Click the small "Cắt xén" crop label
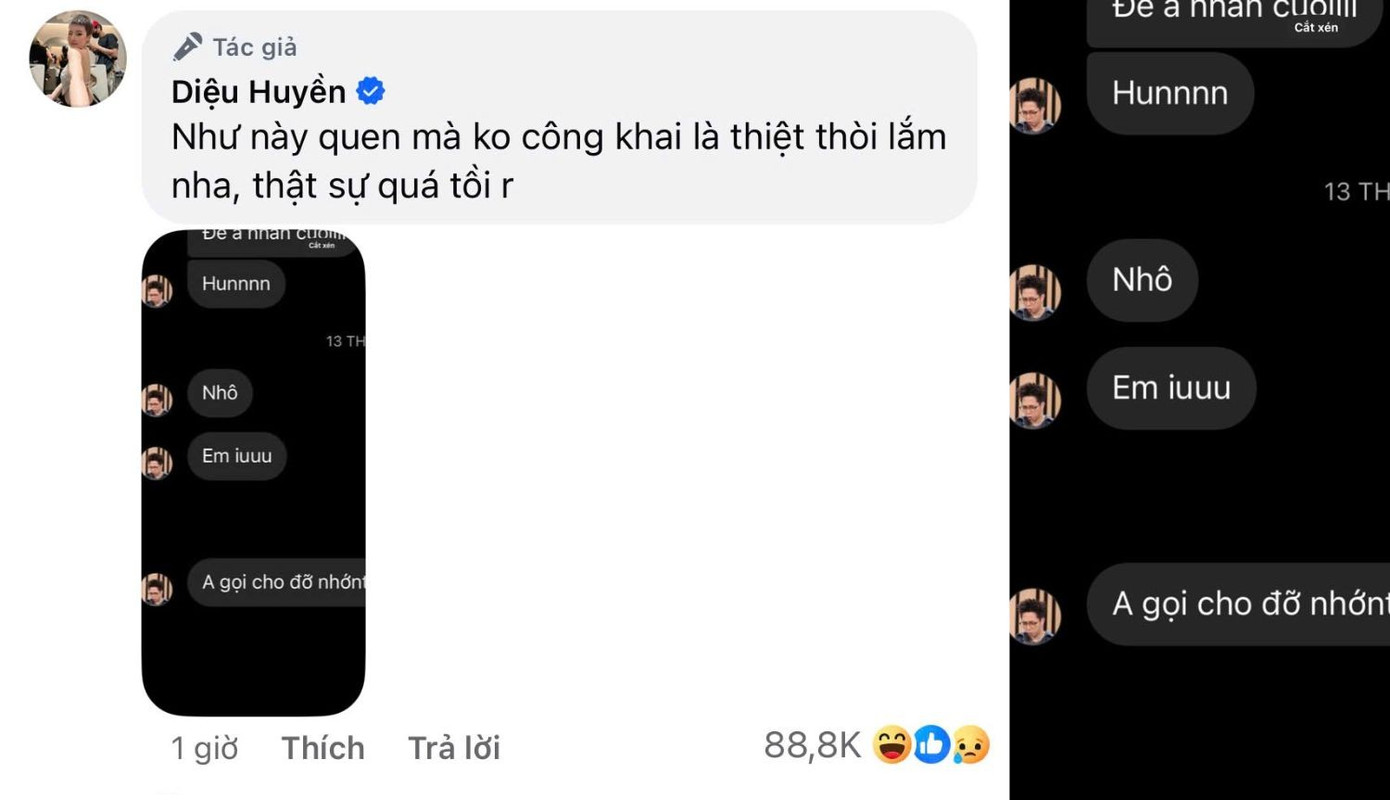This screenshot has height=800, width=1390. click(x=322, y=245)
